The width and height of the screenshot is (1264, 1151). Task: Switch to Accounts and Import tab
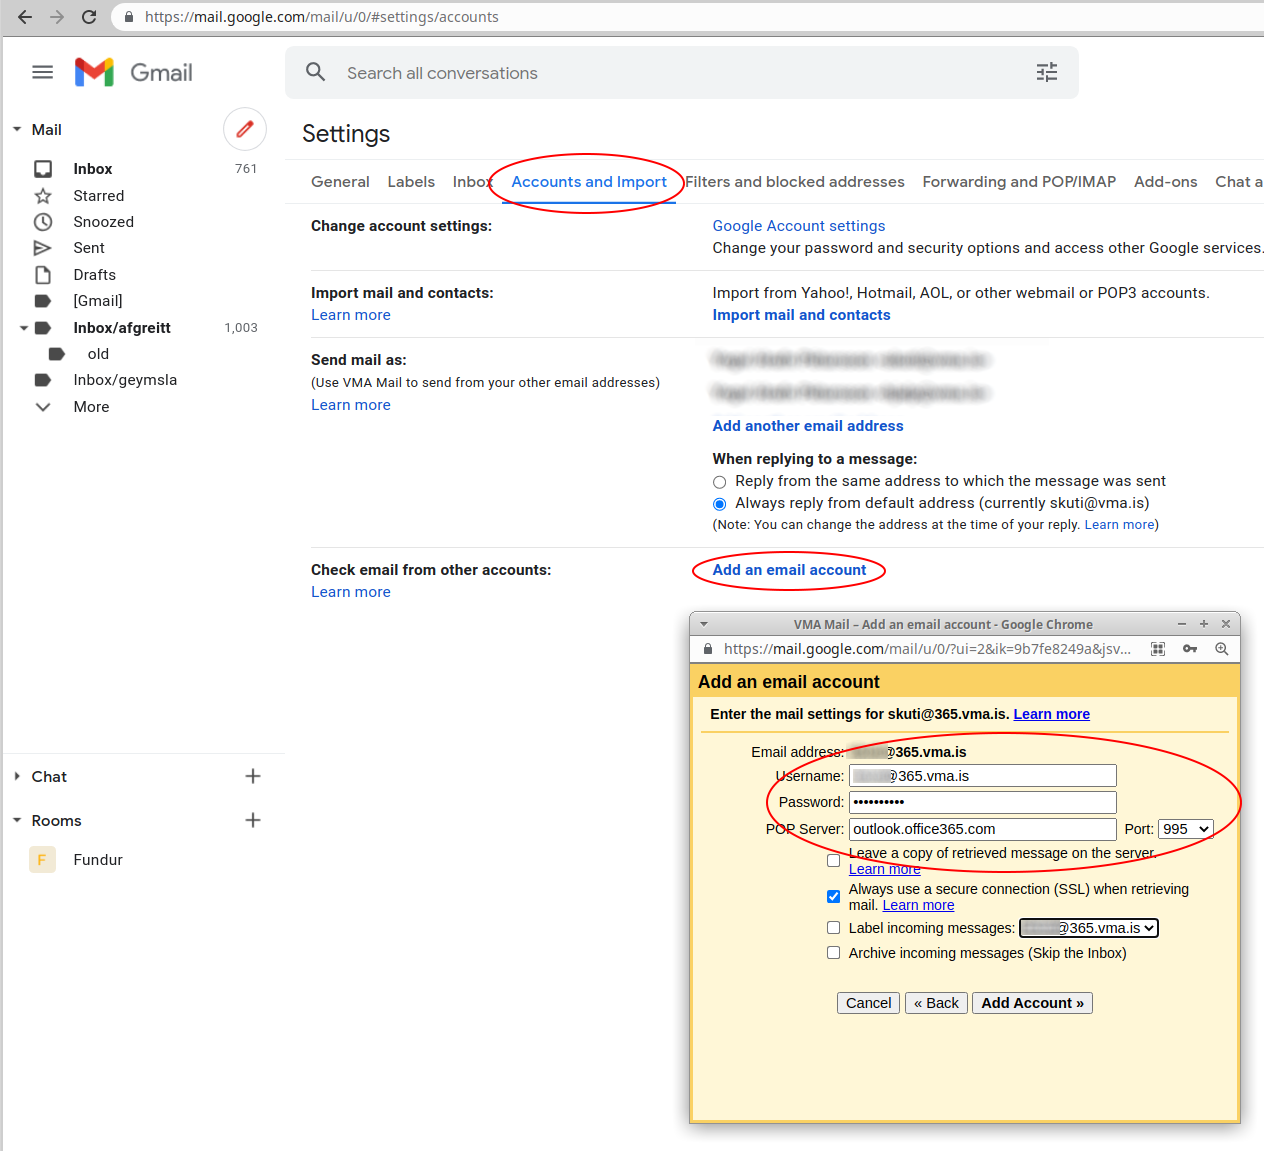point(589,182)
